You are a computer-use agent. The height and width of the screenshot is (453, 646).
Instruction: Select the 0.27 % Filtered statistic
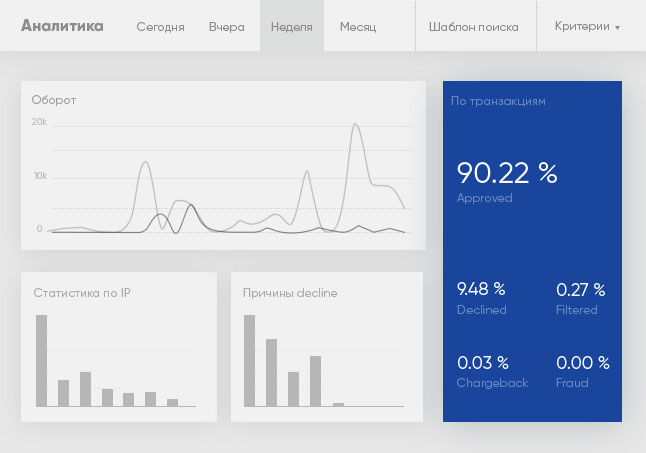tap(580, 299)
